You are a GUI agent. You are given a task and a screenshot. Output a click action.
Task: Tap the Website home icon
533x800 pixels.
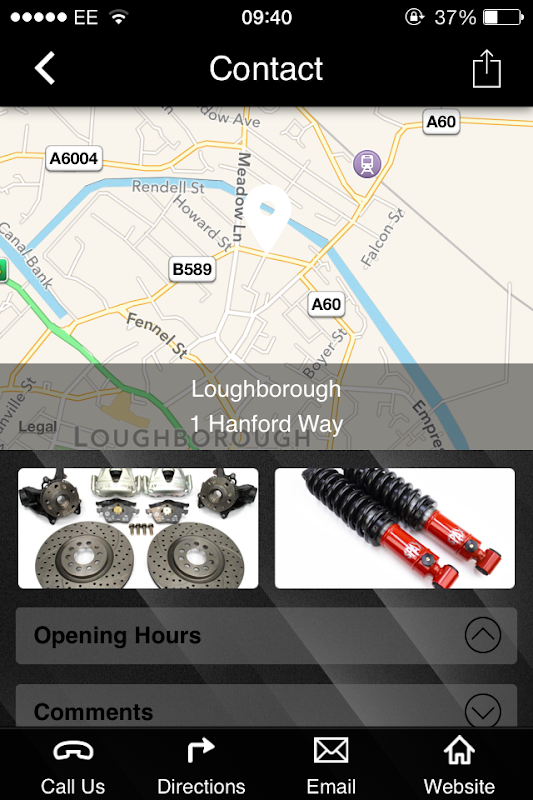[459, 749]
